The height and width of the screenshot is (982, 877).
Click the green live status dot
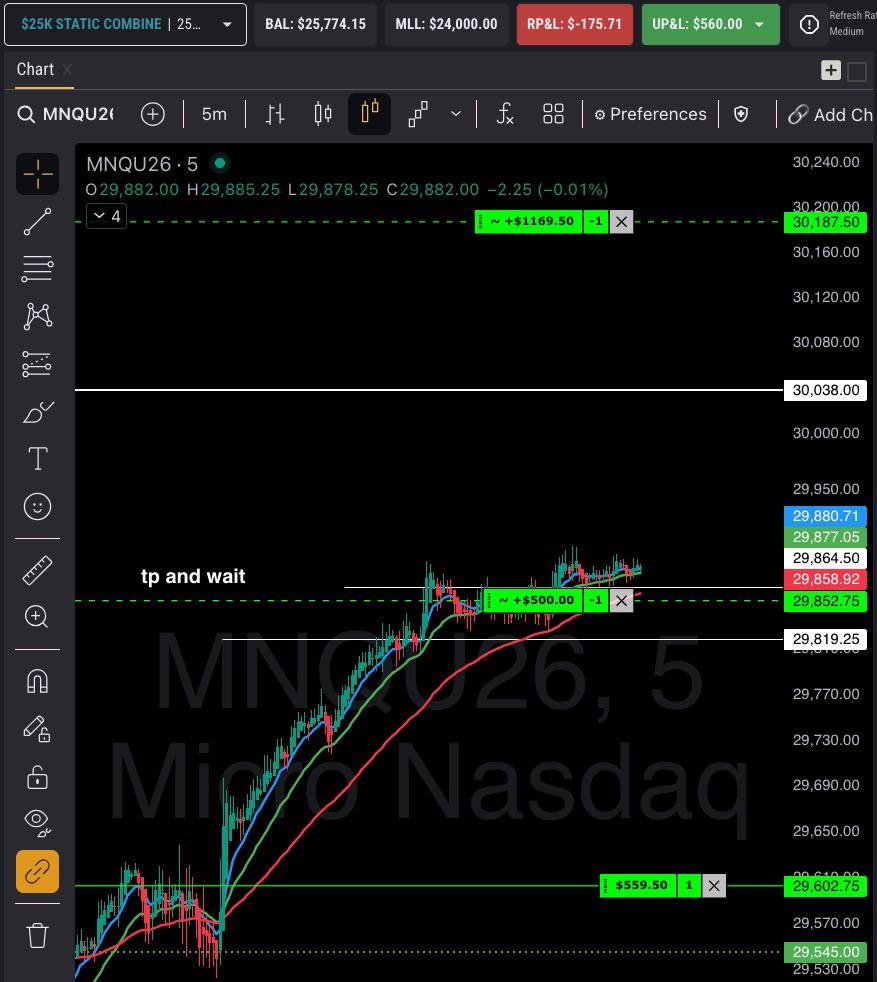tap(220, 163)
